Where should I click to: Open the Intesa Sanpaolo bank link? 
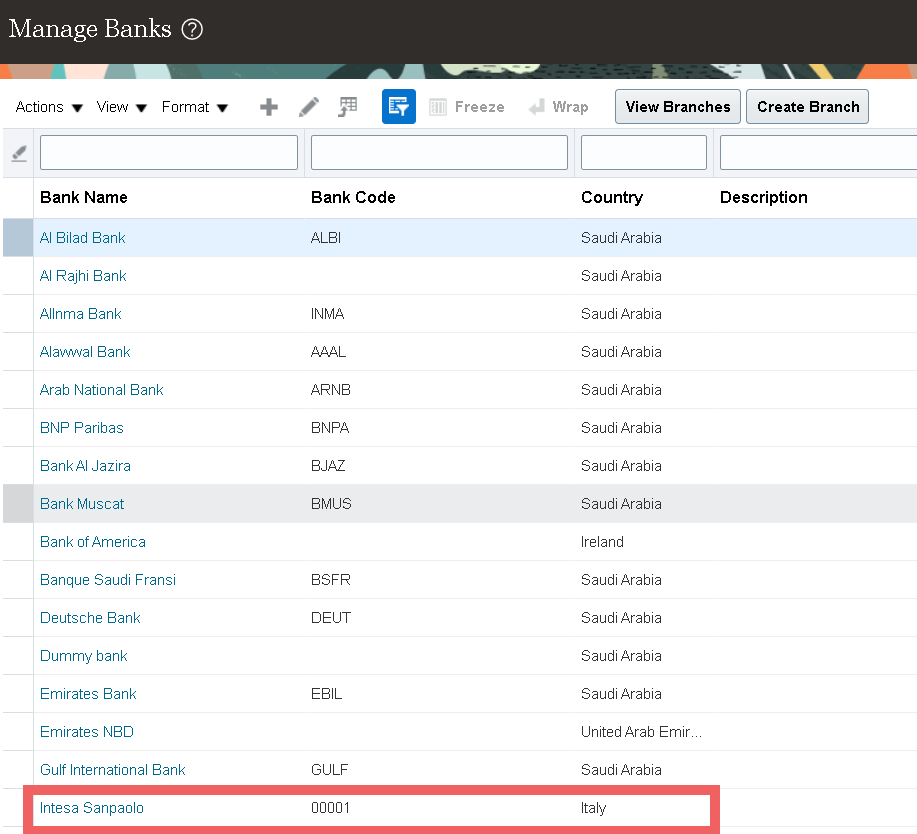point(91,808)
